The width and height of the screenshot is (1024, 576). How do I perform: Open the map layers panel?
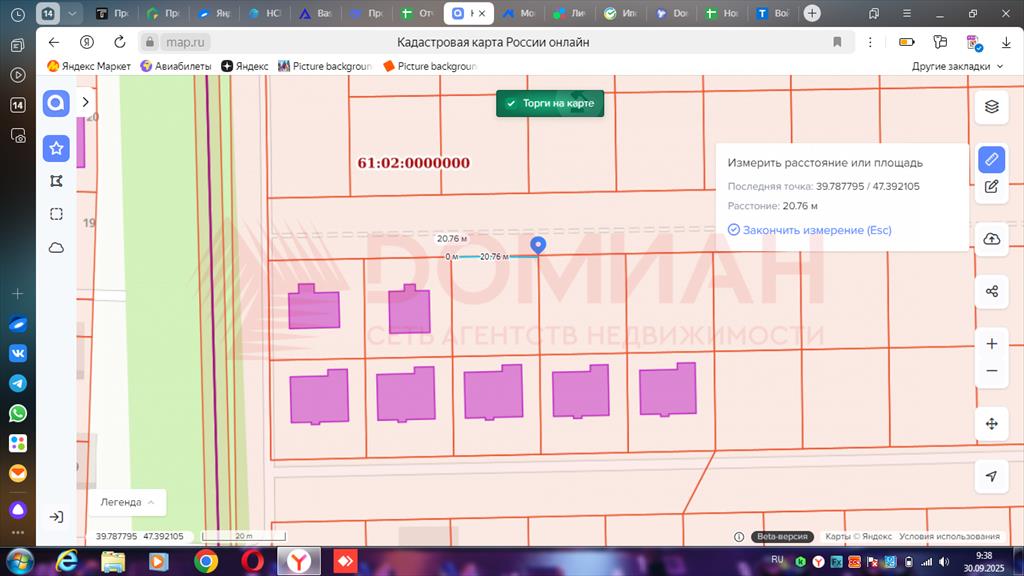pos(991,107)
